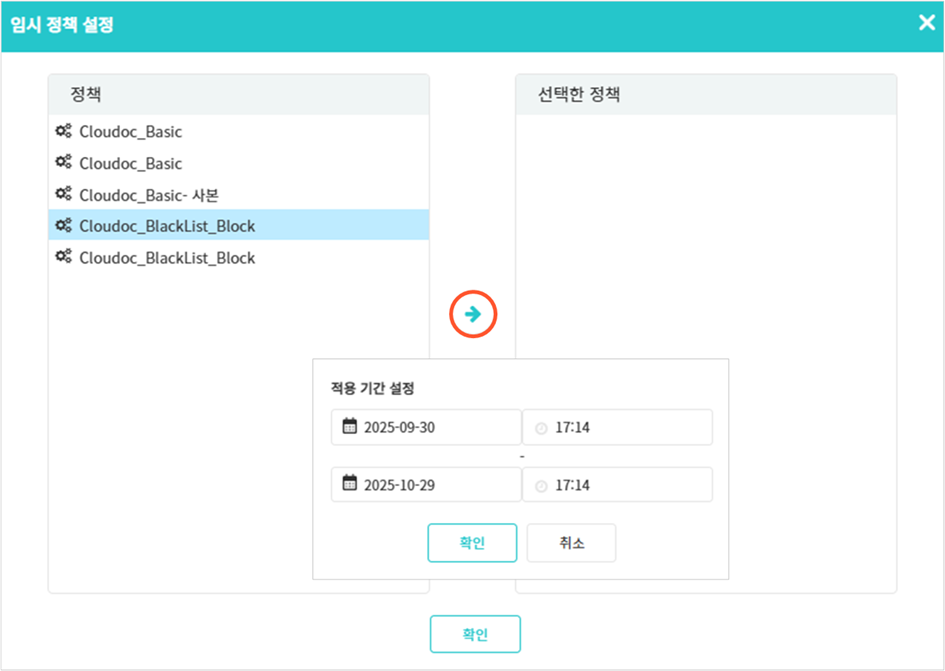Close the 임시 정책 설정 dialog
This screenshot has height=671, width=945.
pos(926,23)
